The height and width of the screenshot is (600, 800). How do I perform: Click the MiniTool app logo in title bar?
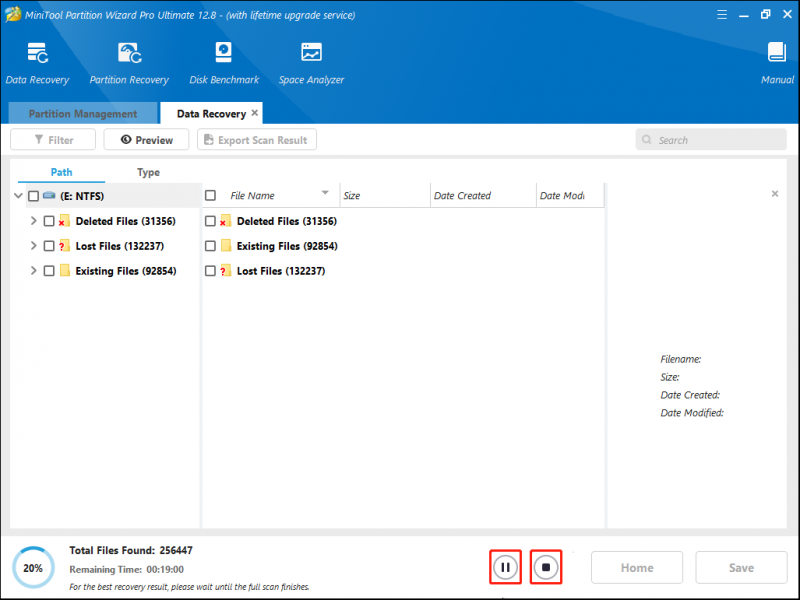coord(13,14)
